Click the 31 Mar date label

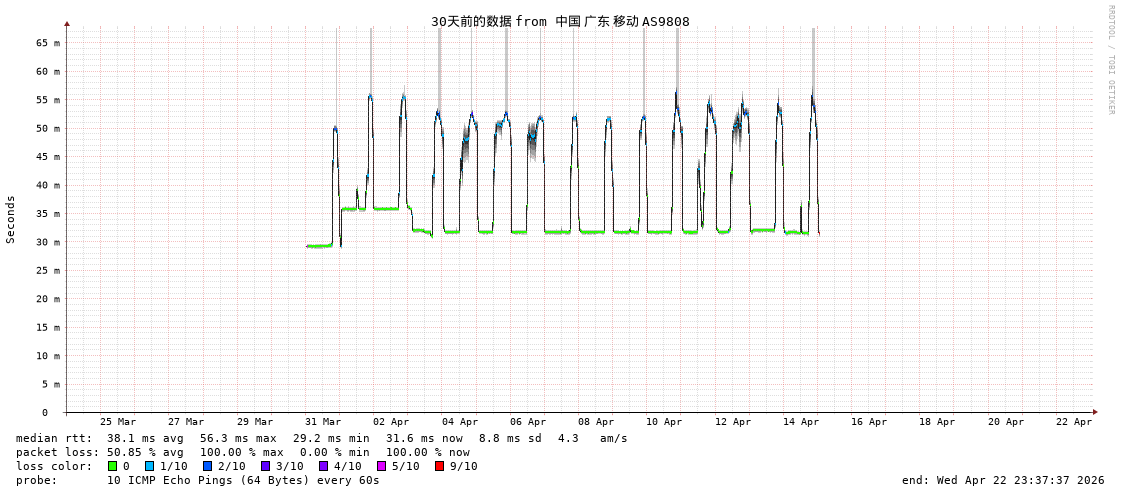323,422
